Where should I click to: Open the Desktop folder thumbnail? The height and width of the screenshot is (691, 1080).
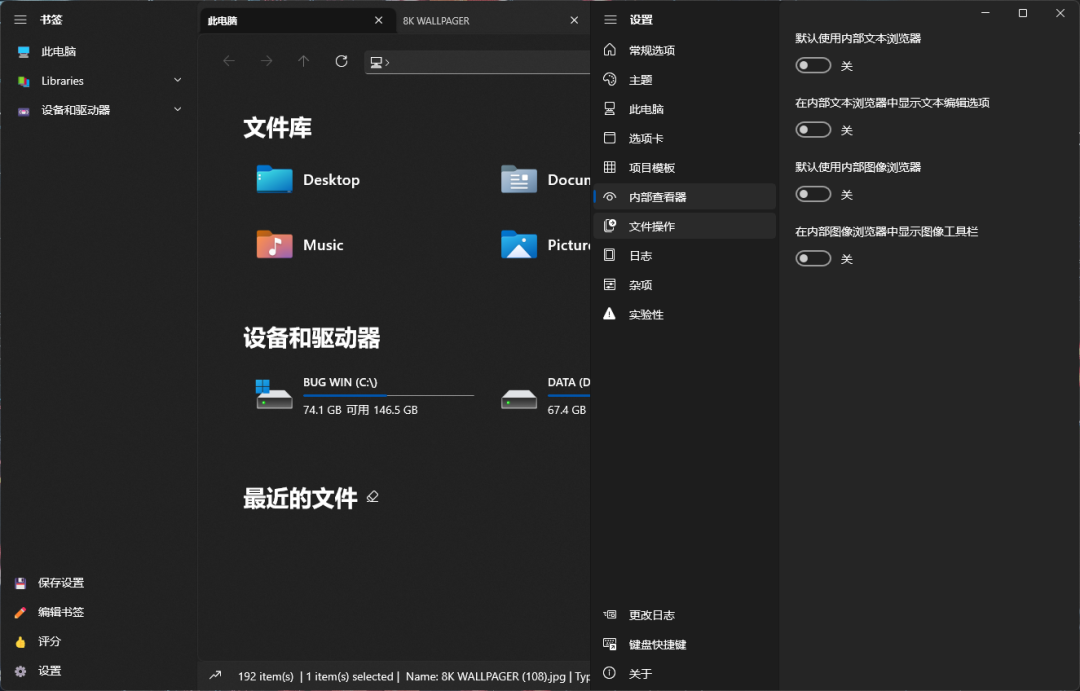click(273, 180)
